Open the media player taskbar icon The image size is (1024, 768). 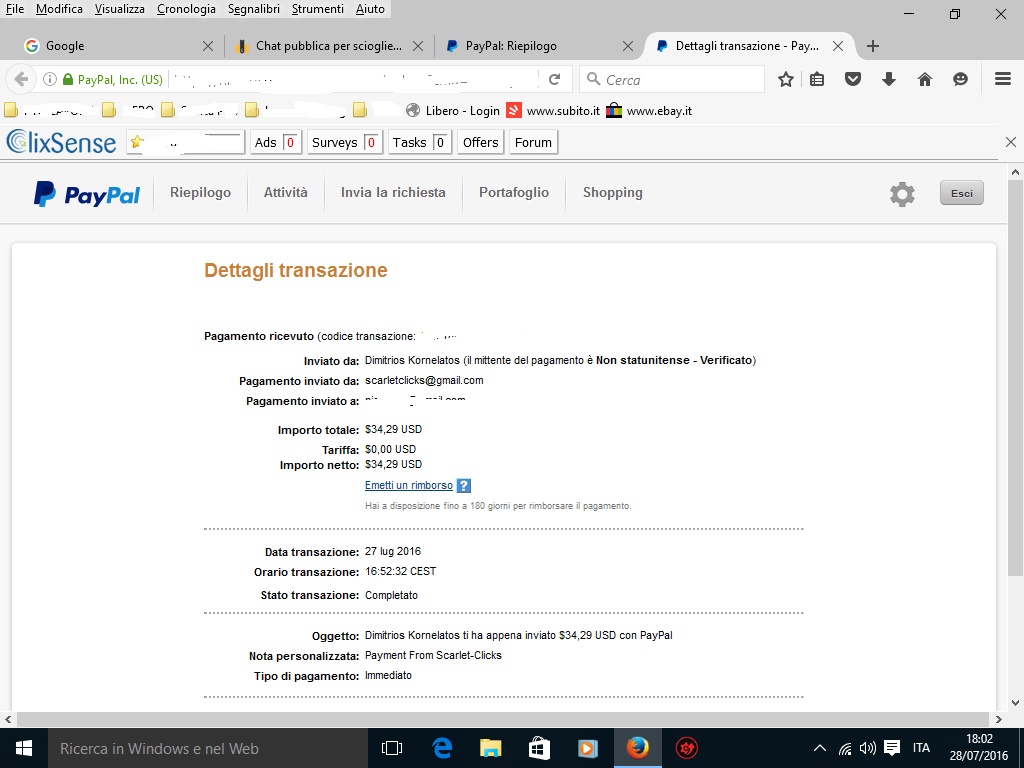[588, 748]
